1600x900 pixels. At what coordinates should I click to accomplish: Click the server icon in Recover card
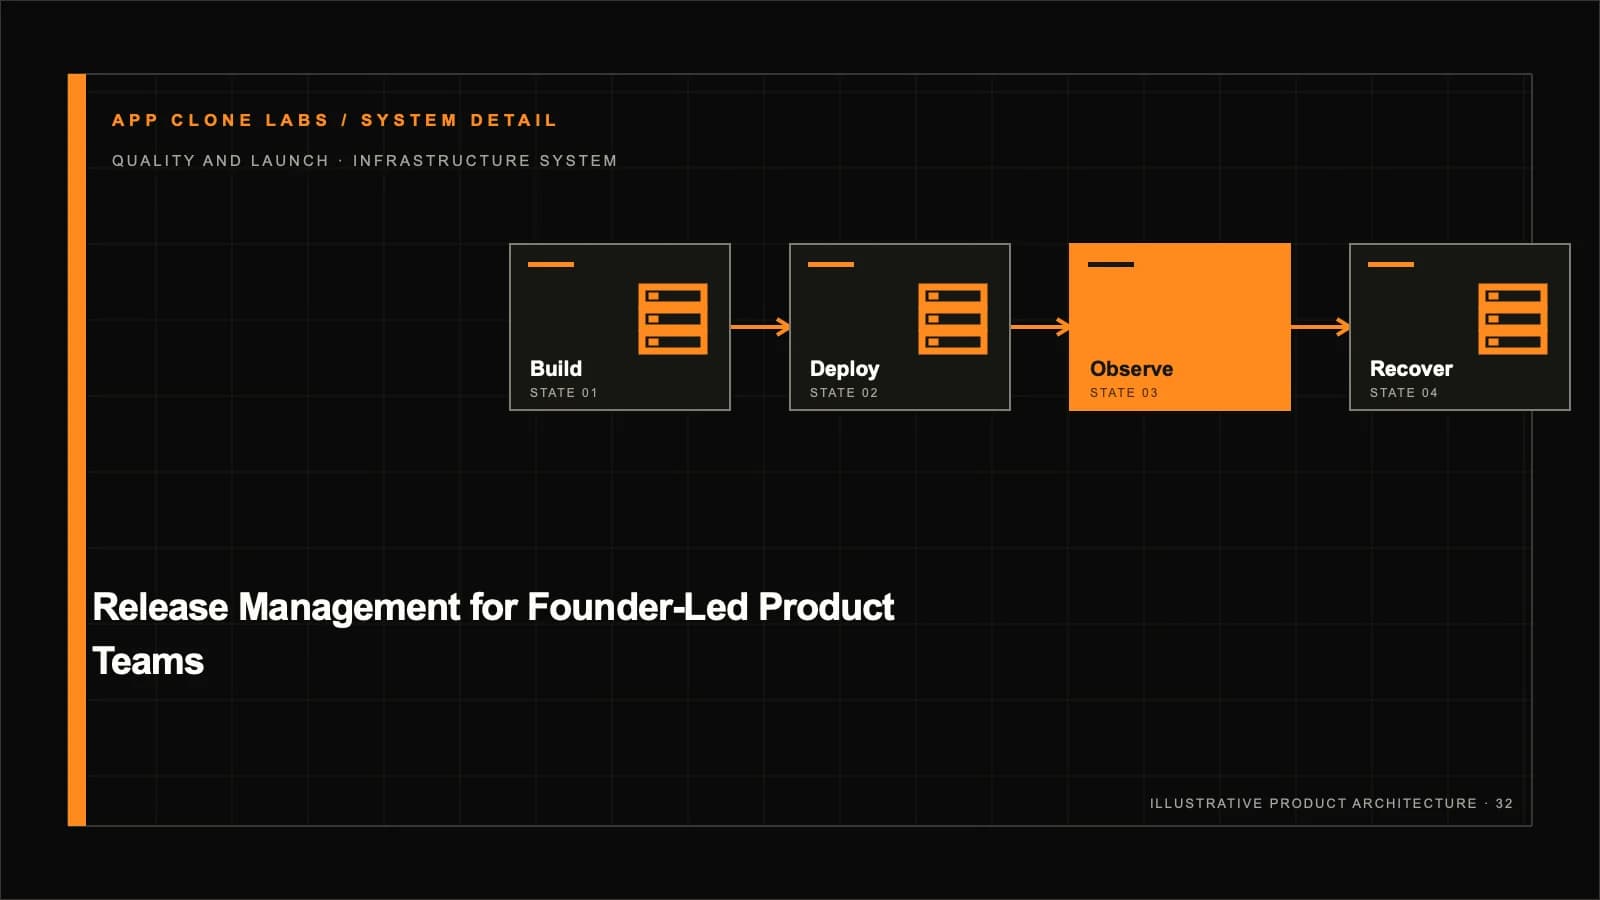click(x=1513, y=319)
